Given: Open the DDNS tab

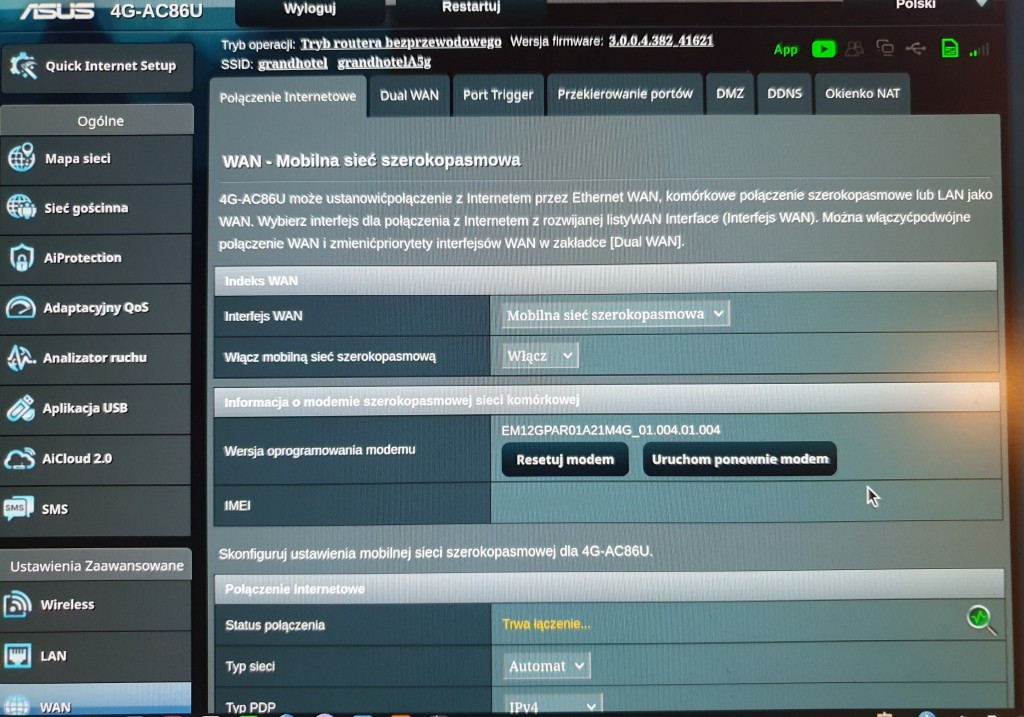Looking at the screenshot, I should point(784,94).
